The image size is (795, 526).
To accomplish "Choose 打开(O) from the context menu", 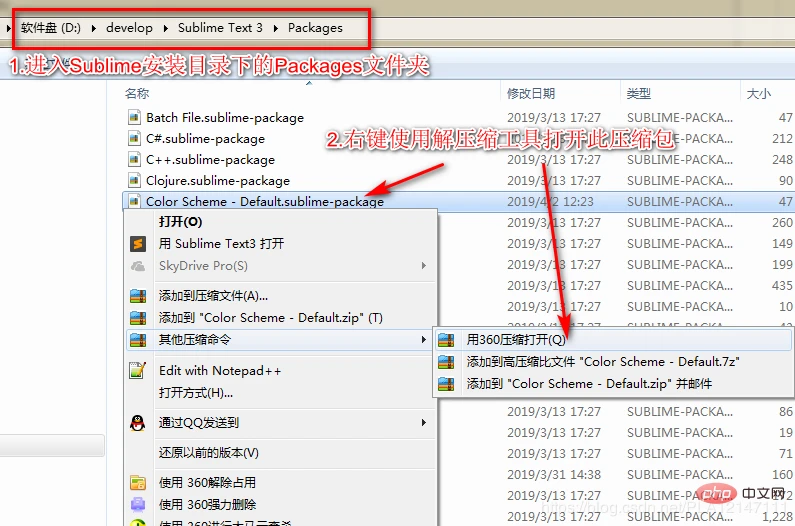I will coord(180,222).
